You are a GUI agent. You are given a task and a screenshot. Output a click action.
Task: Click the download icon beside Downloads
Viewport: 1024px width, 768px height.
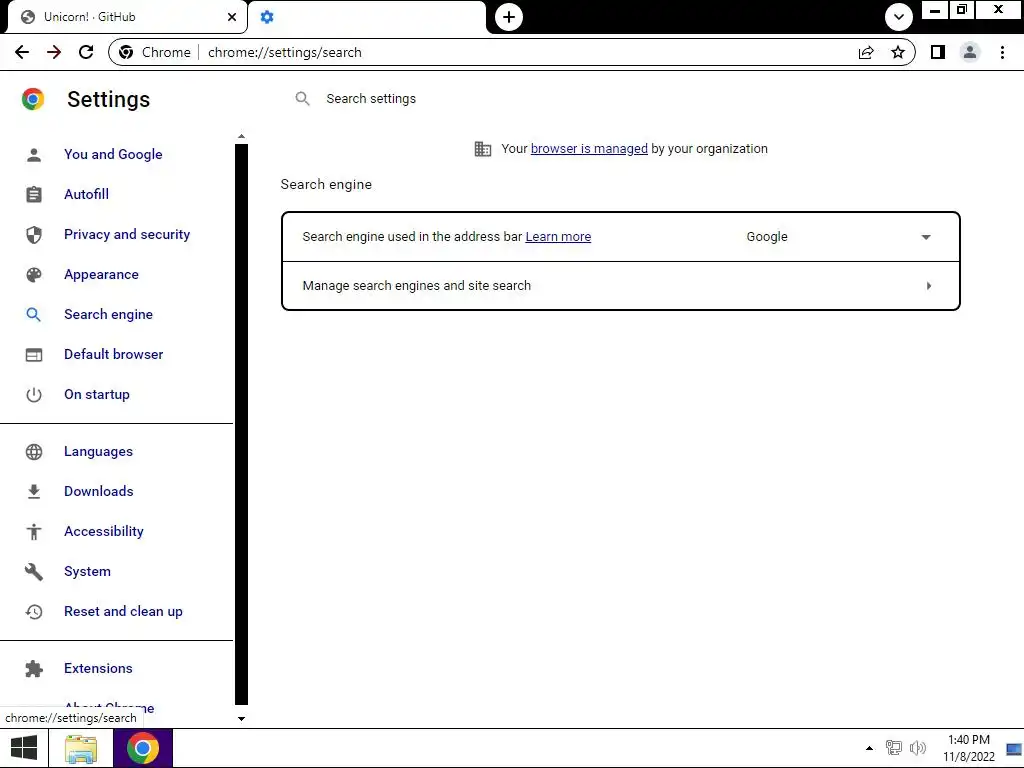[34, 492]
